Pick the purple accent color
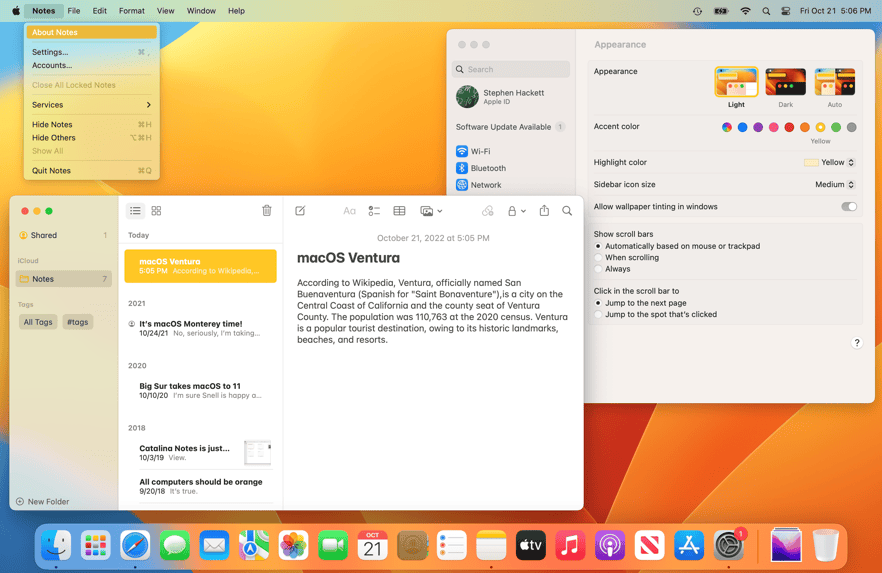 (x=758, y=128)
